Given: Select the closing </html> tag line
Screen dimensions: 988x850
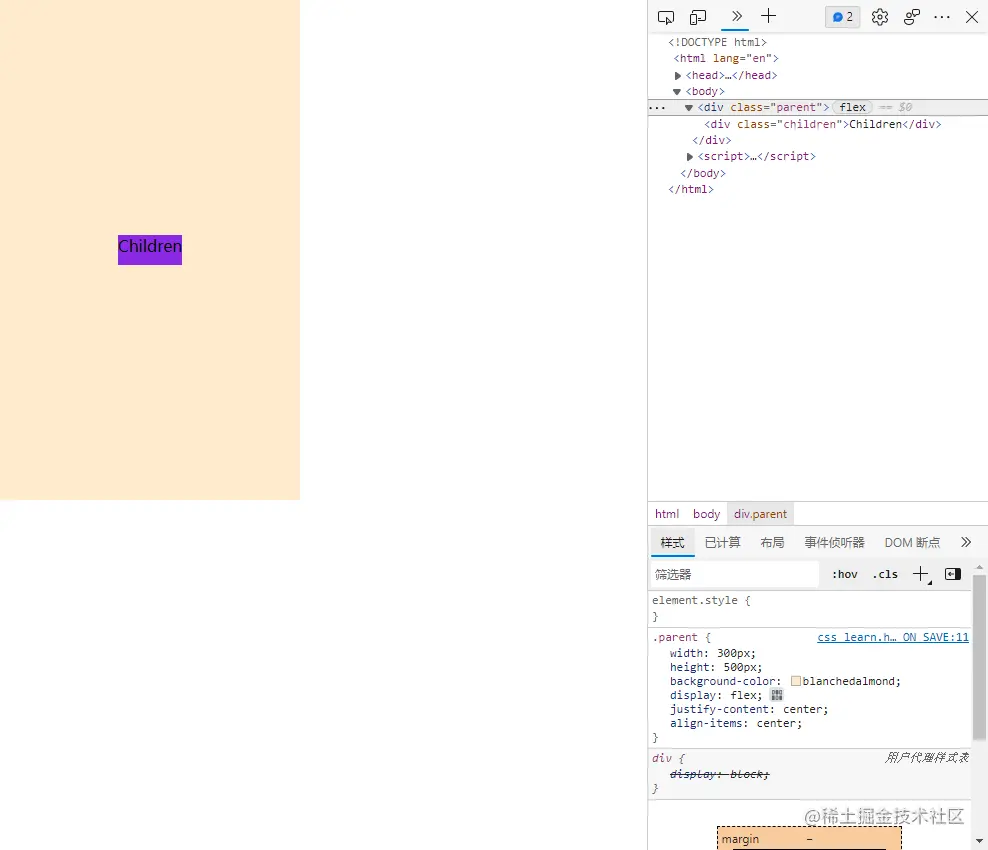Looking at the screenshot, I should pyautogui.click(x=691, y=189).
